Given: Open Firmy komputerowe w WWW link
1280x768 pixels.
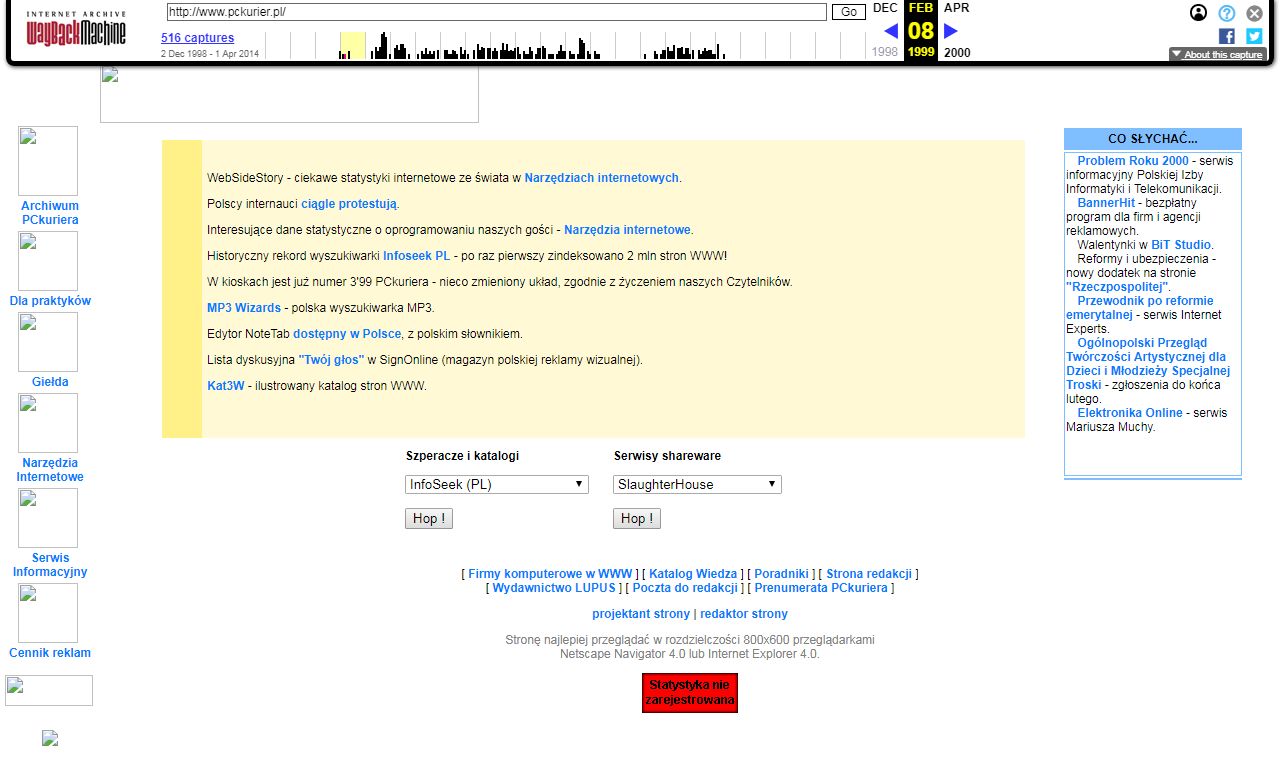Looking at the screenshot, I should pos(551,574).
